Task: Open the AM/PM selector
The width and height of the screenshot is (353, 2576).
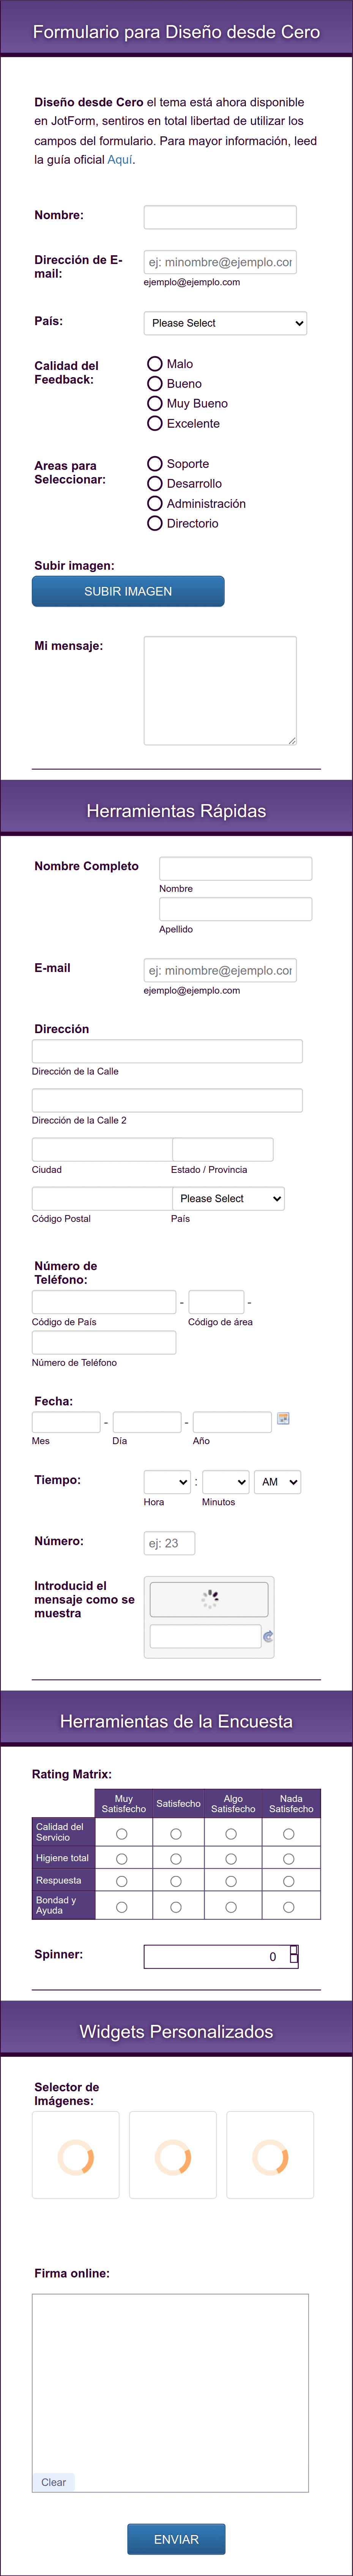Action: coord(278,1482)
